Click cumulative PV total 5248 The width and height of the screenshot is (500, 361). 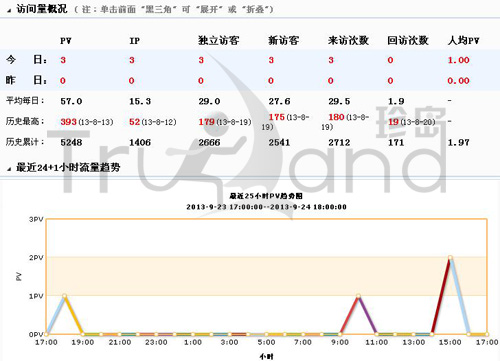click(x=71, y=142)
